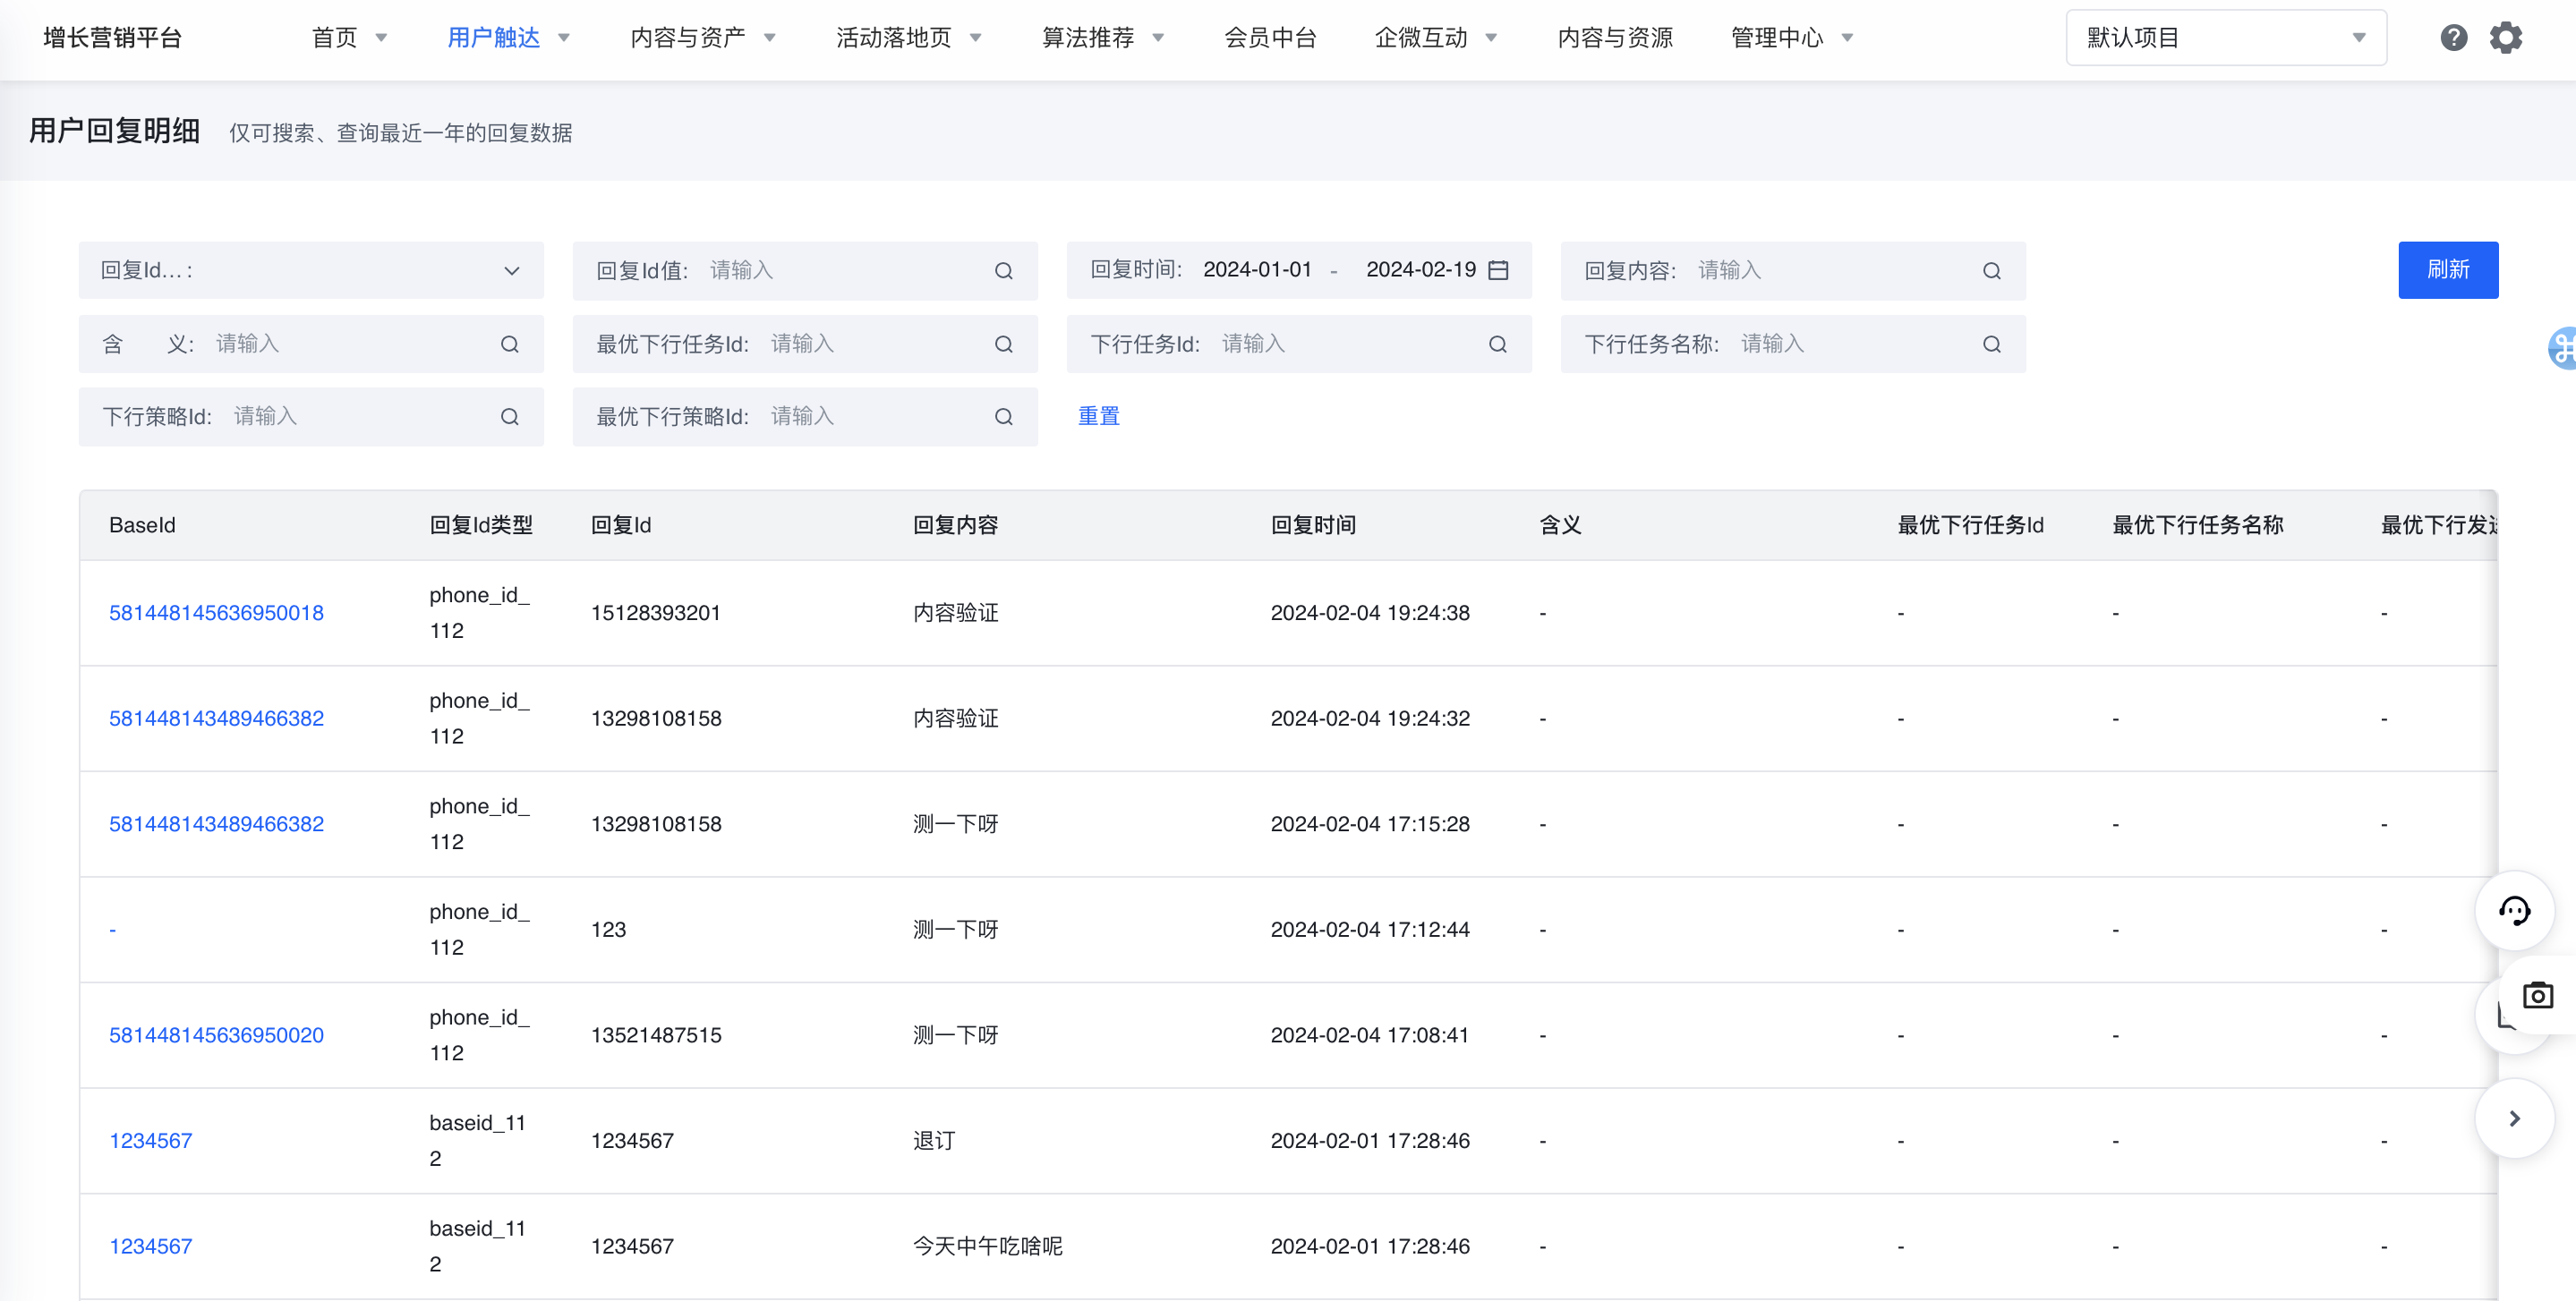
Task: Open BaseId link 581448145636950020
Action: 216,1035
